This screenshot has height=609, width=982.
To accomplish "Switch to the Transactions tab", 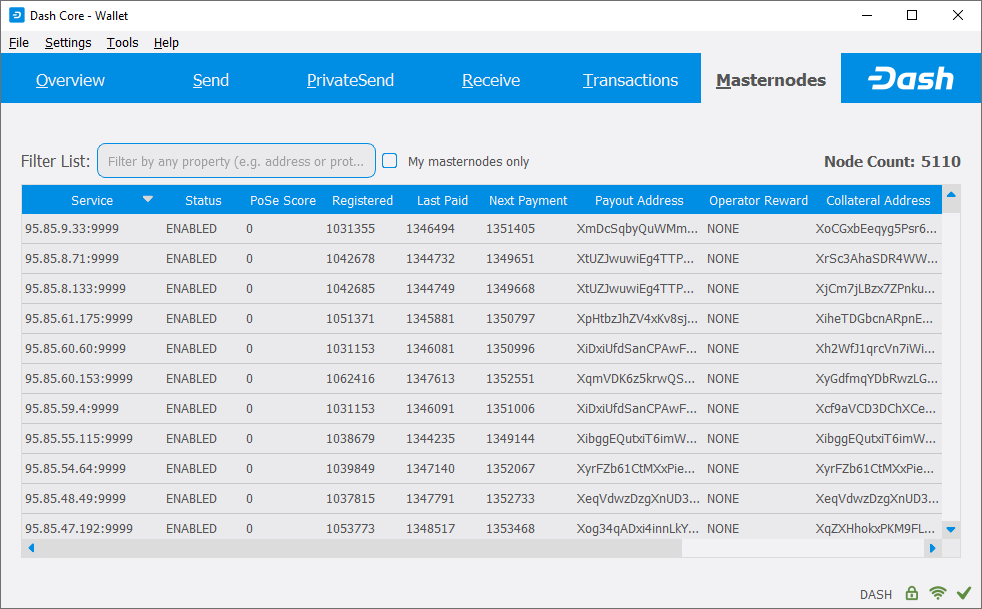I will 630,80.
